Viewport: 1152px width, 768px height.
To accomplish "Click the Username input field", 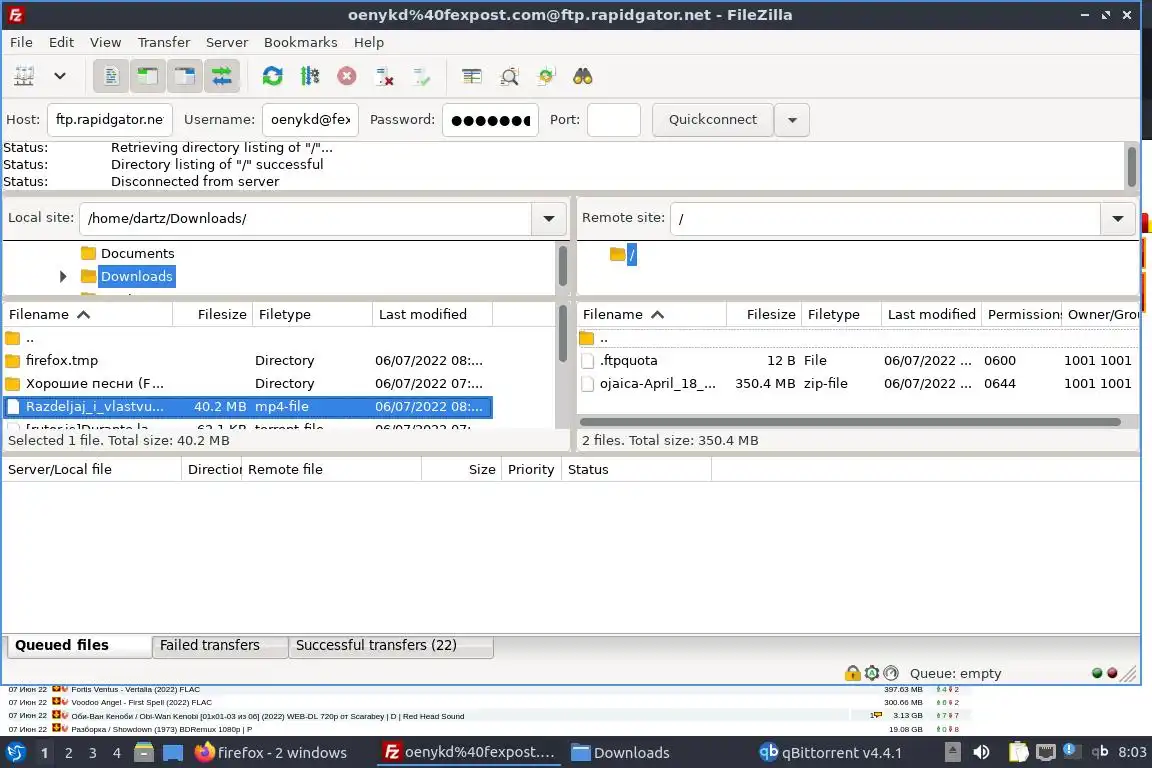I will coord(310,120).
